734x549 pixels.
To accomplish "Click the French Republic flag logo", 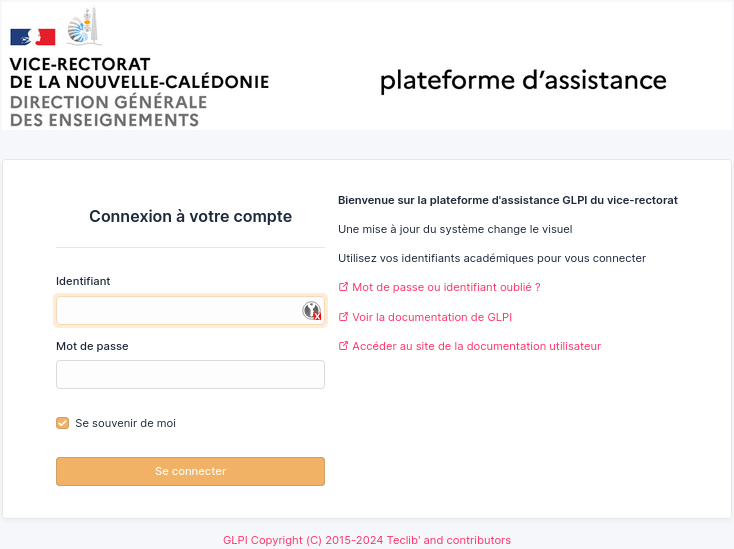I will pyautogui.click(x=33, y=37).
